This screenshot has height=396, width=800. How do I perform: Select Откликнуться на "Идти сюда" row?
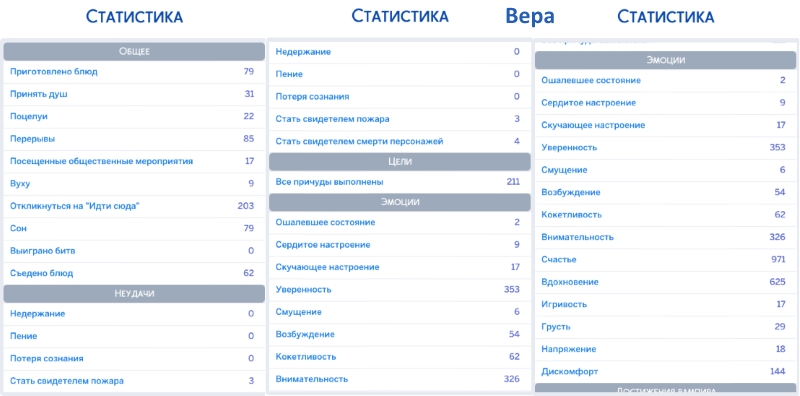pyautogui.click(x=134, y=207)
